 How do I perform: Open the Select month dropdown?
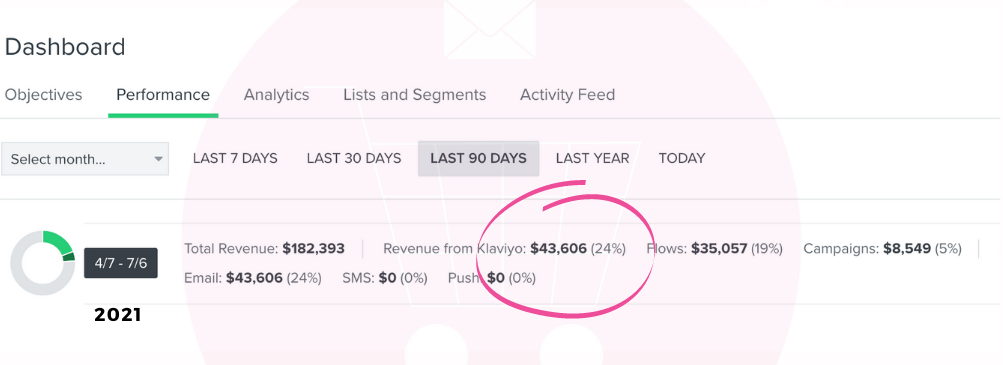point(85,159)
